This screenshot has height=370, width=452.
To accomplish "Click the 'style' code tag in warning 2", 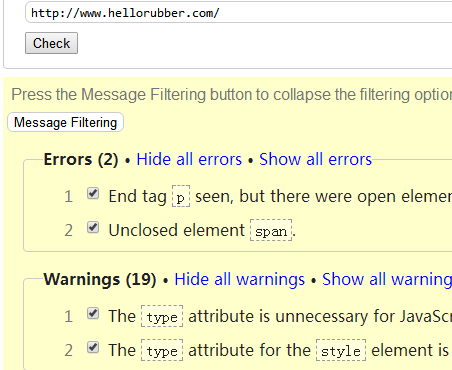I will 341,350.
